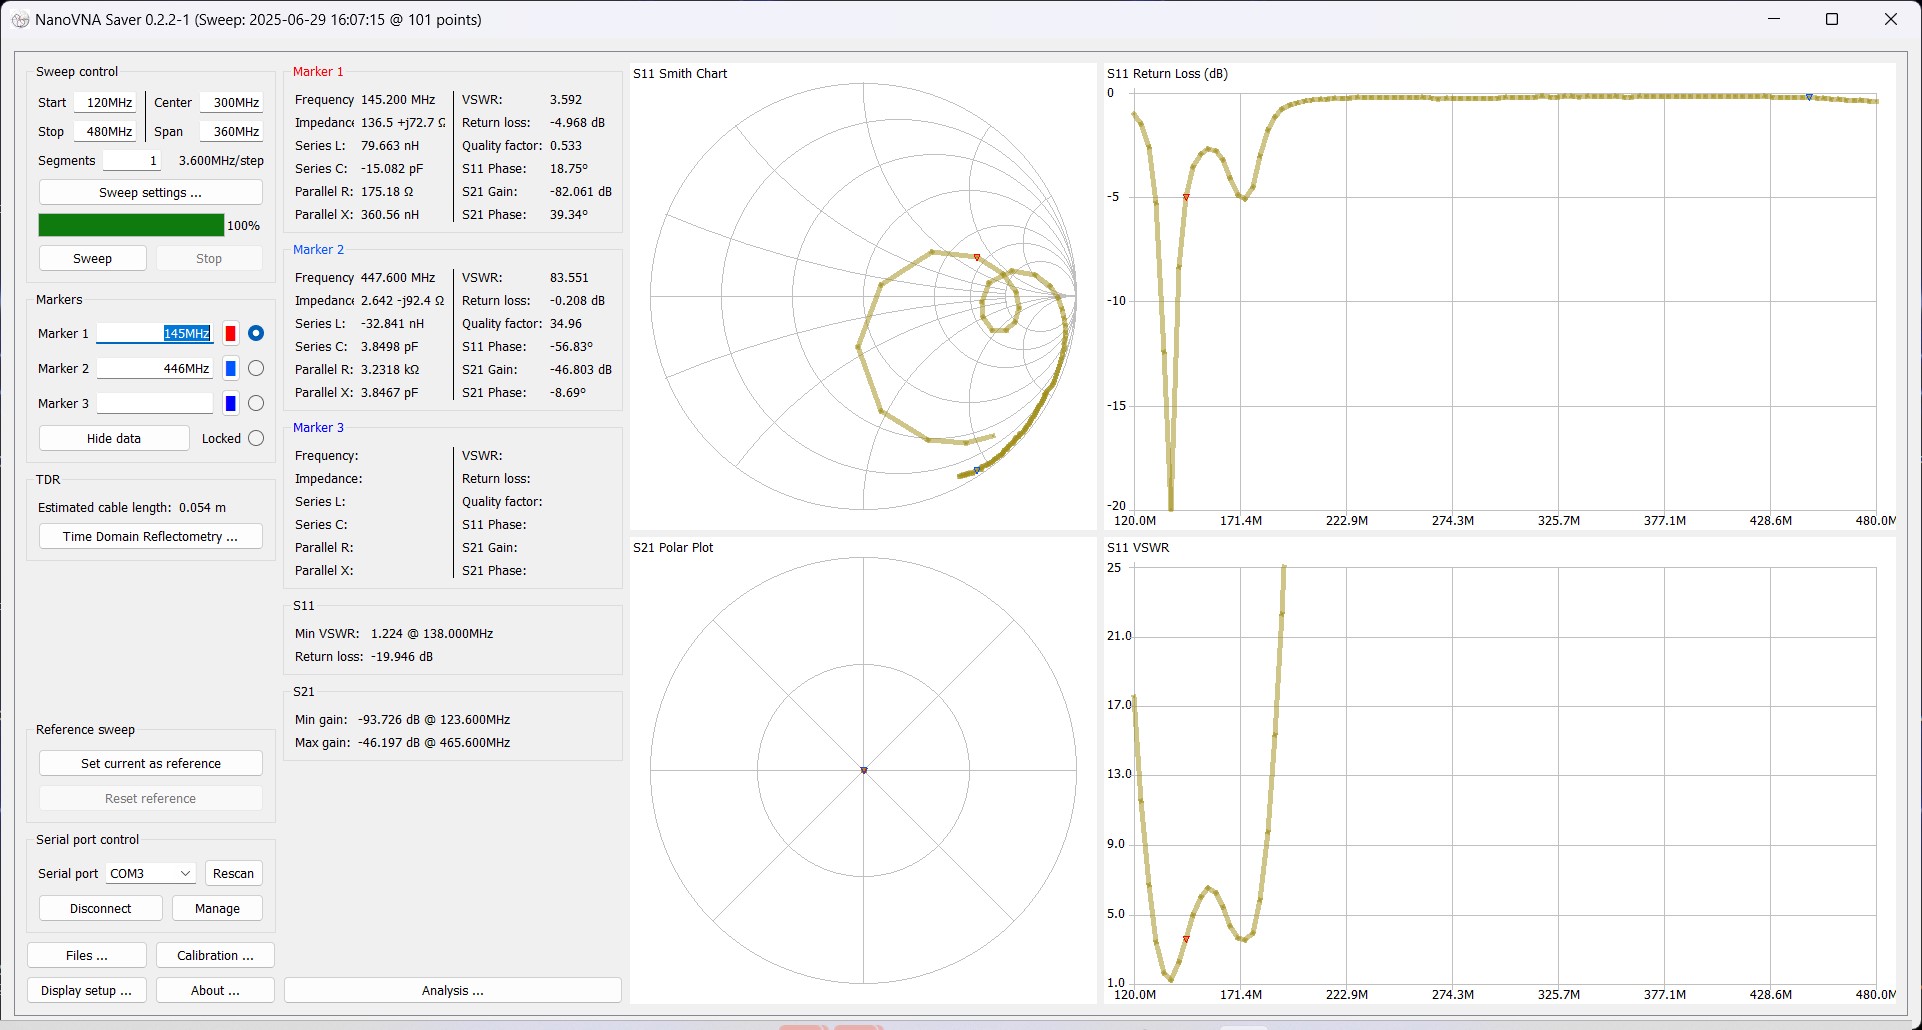This screenshot has width=1922, height=1030.
Task: Enable the Locked marker radio option
Action: click(256, 439)
